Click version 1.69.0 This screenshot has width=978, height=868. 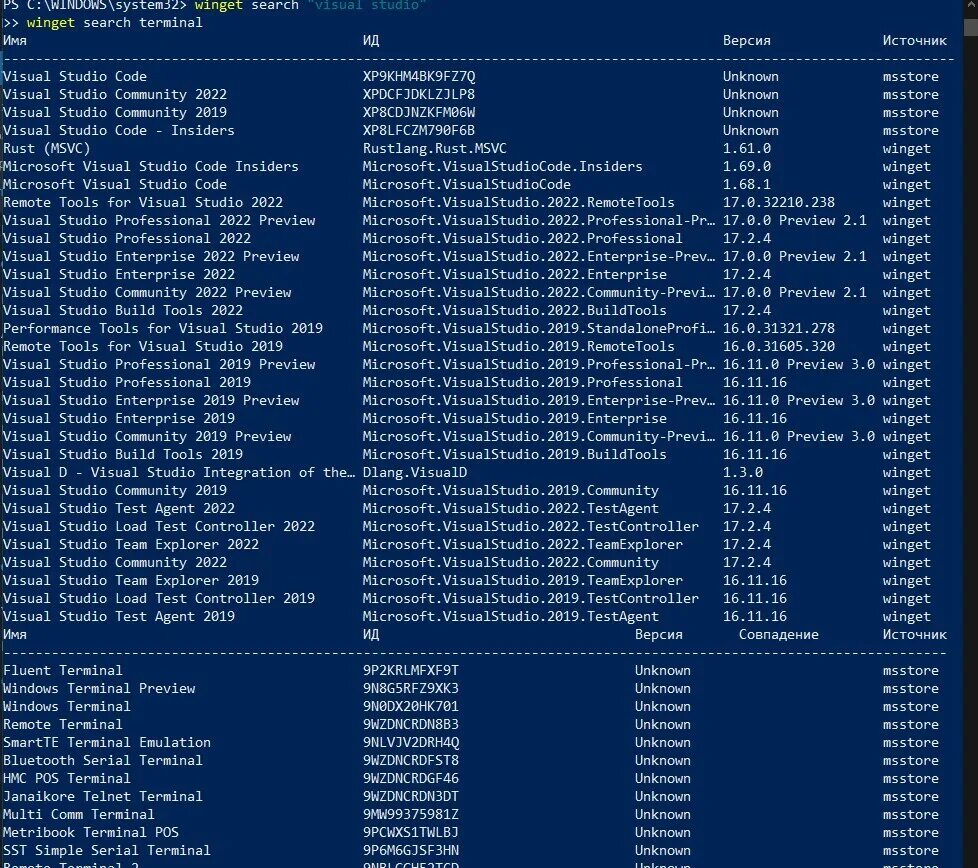(747, 167)
